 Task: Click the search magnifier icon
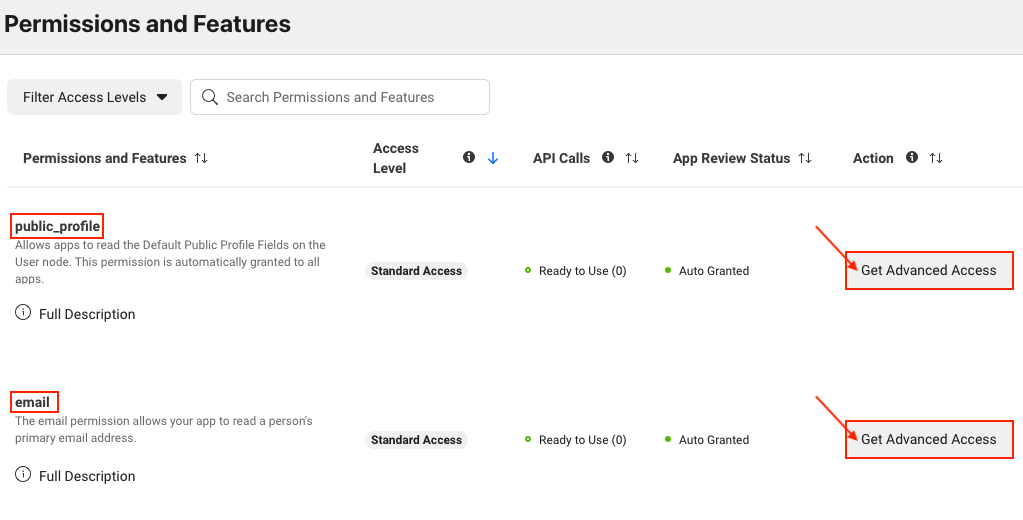tap(209, 97)
